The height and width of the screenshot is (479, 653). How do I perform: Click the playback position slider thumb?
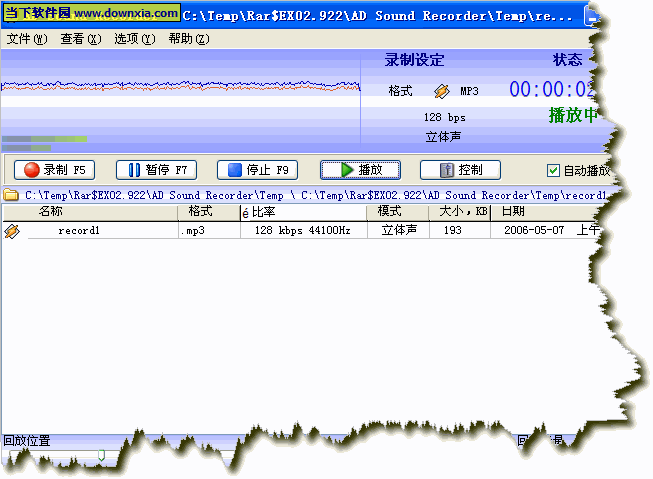pyautogui.click(x=100, y=456)
